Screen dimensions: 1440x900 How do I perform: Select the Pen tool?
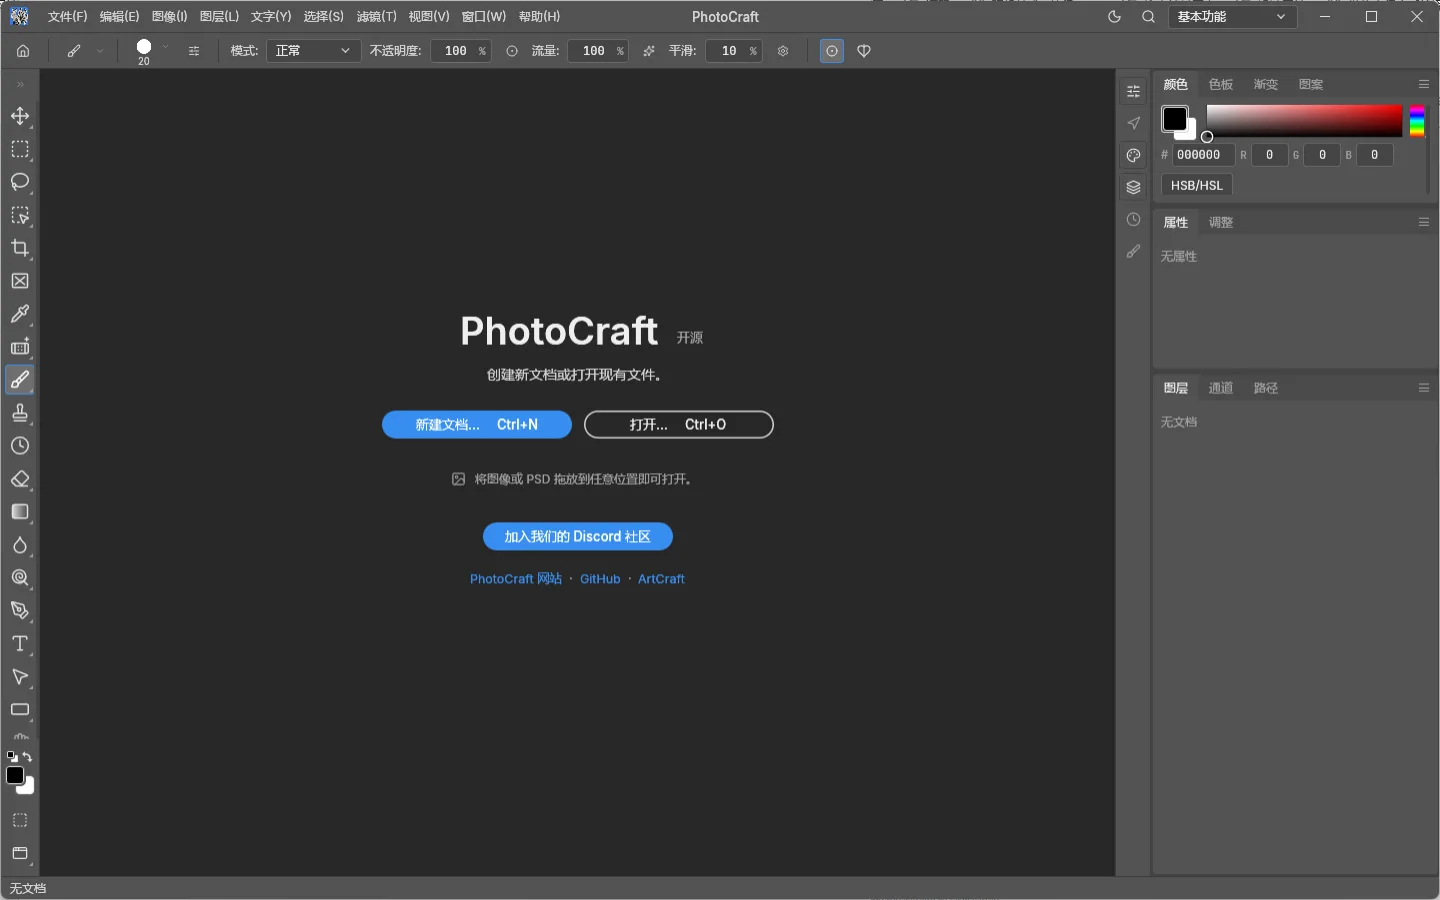(20, 611)
